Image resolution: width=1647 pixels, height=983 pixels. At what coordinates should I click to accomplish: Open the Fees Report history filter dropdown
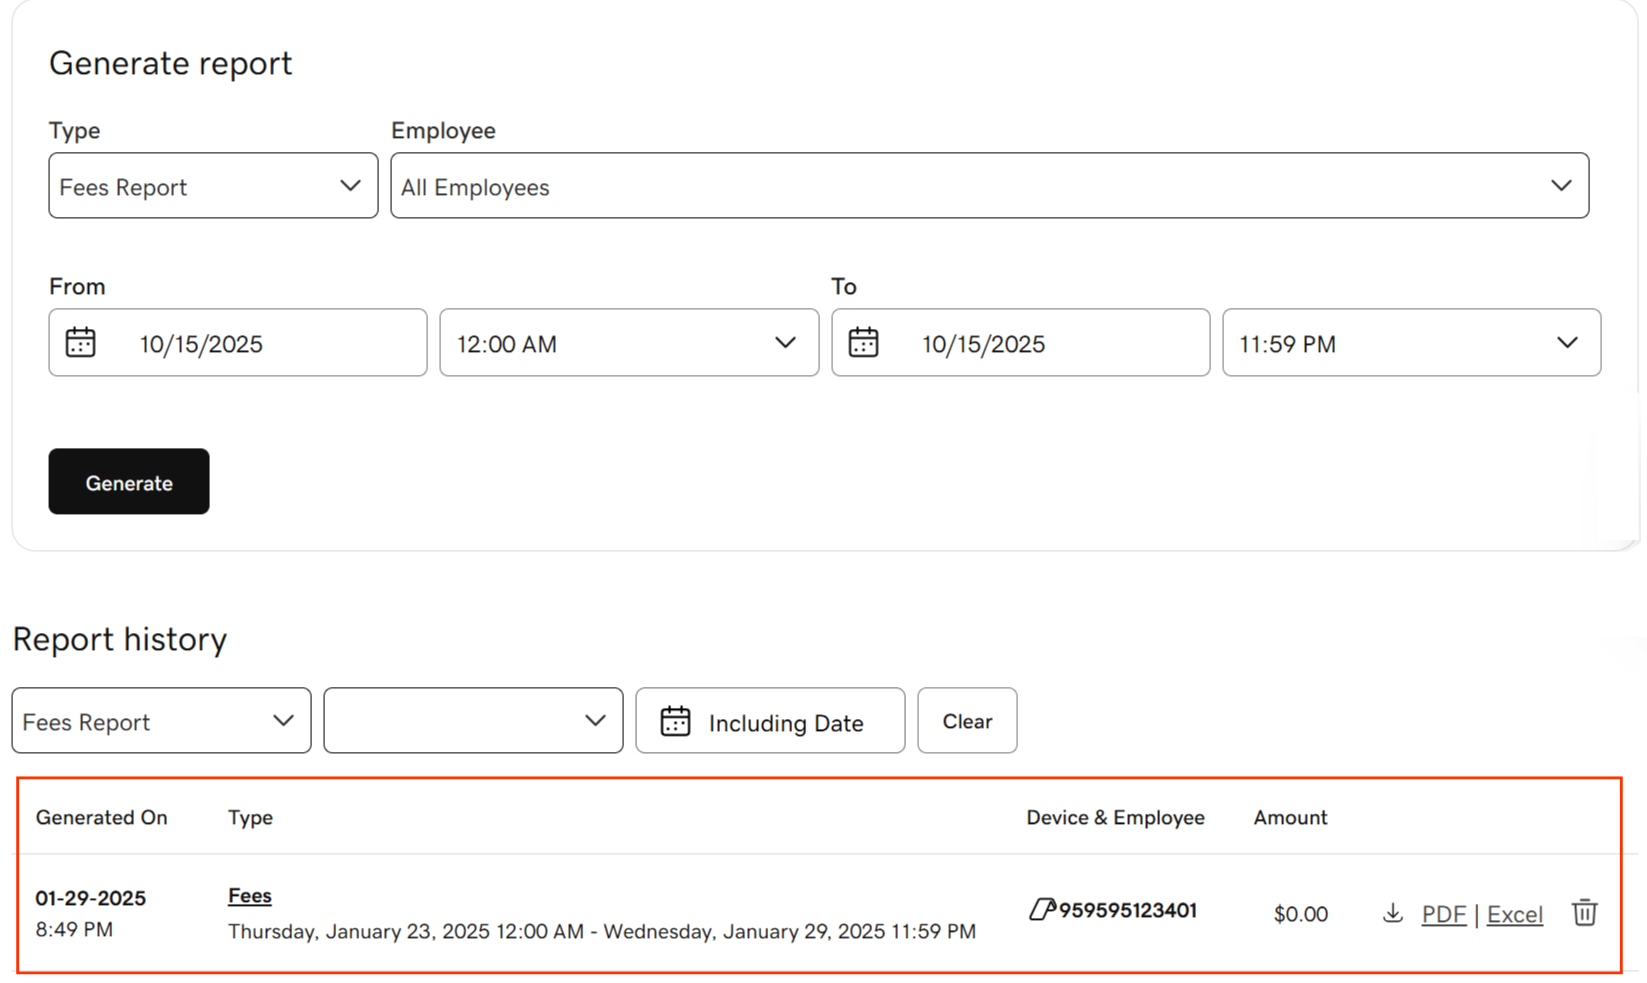160,720
